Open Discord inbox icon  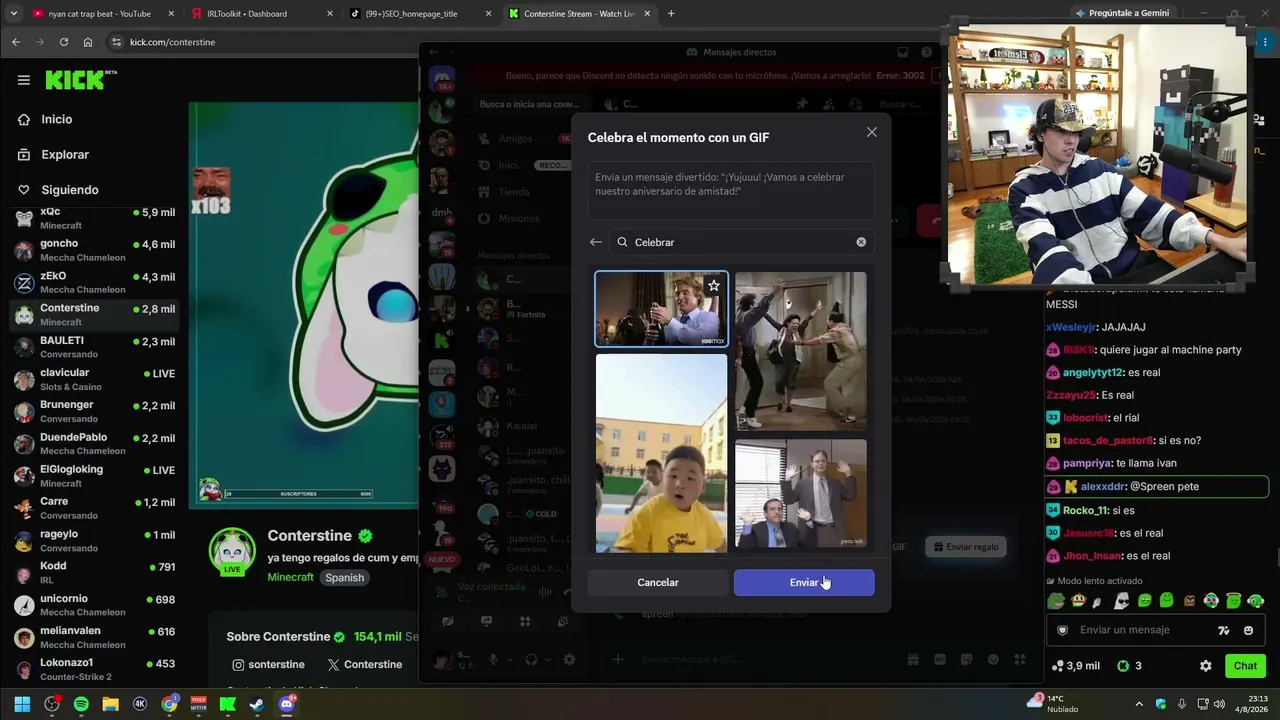pos(903,52)
